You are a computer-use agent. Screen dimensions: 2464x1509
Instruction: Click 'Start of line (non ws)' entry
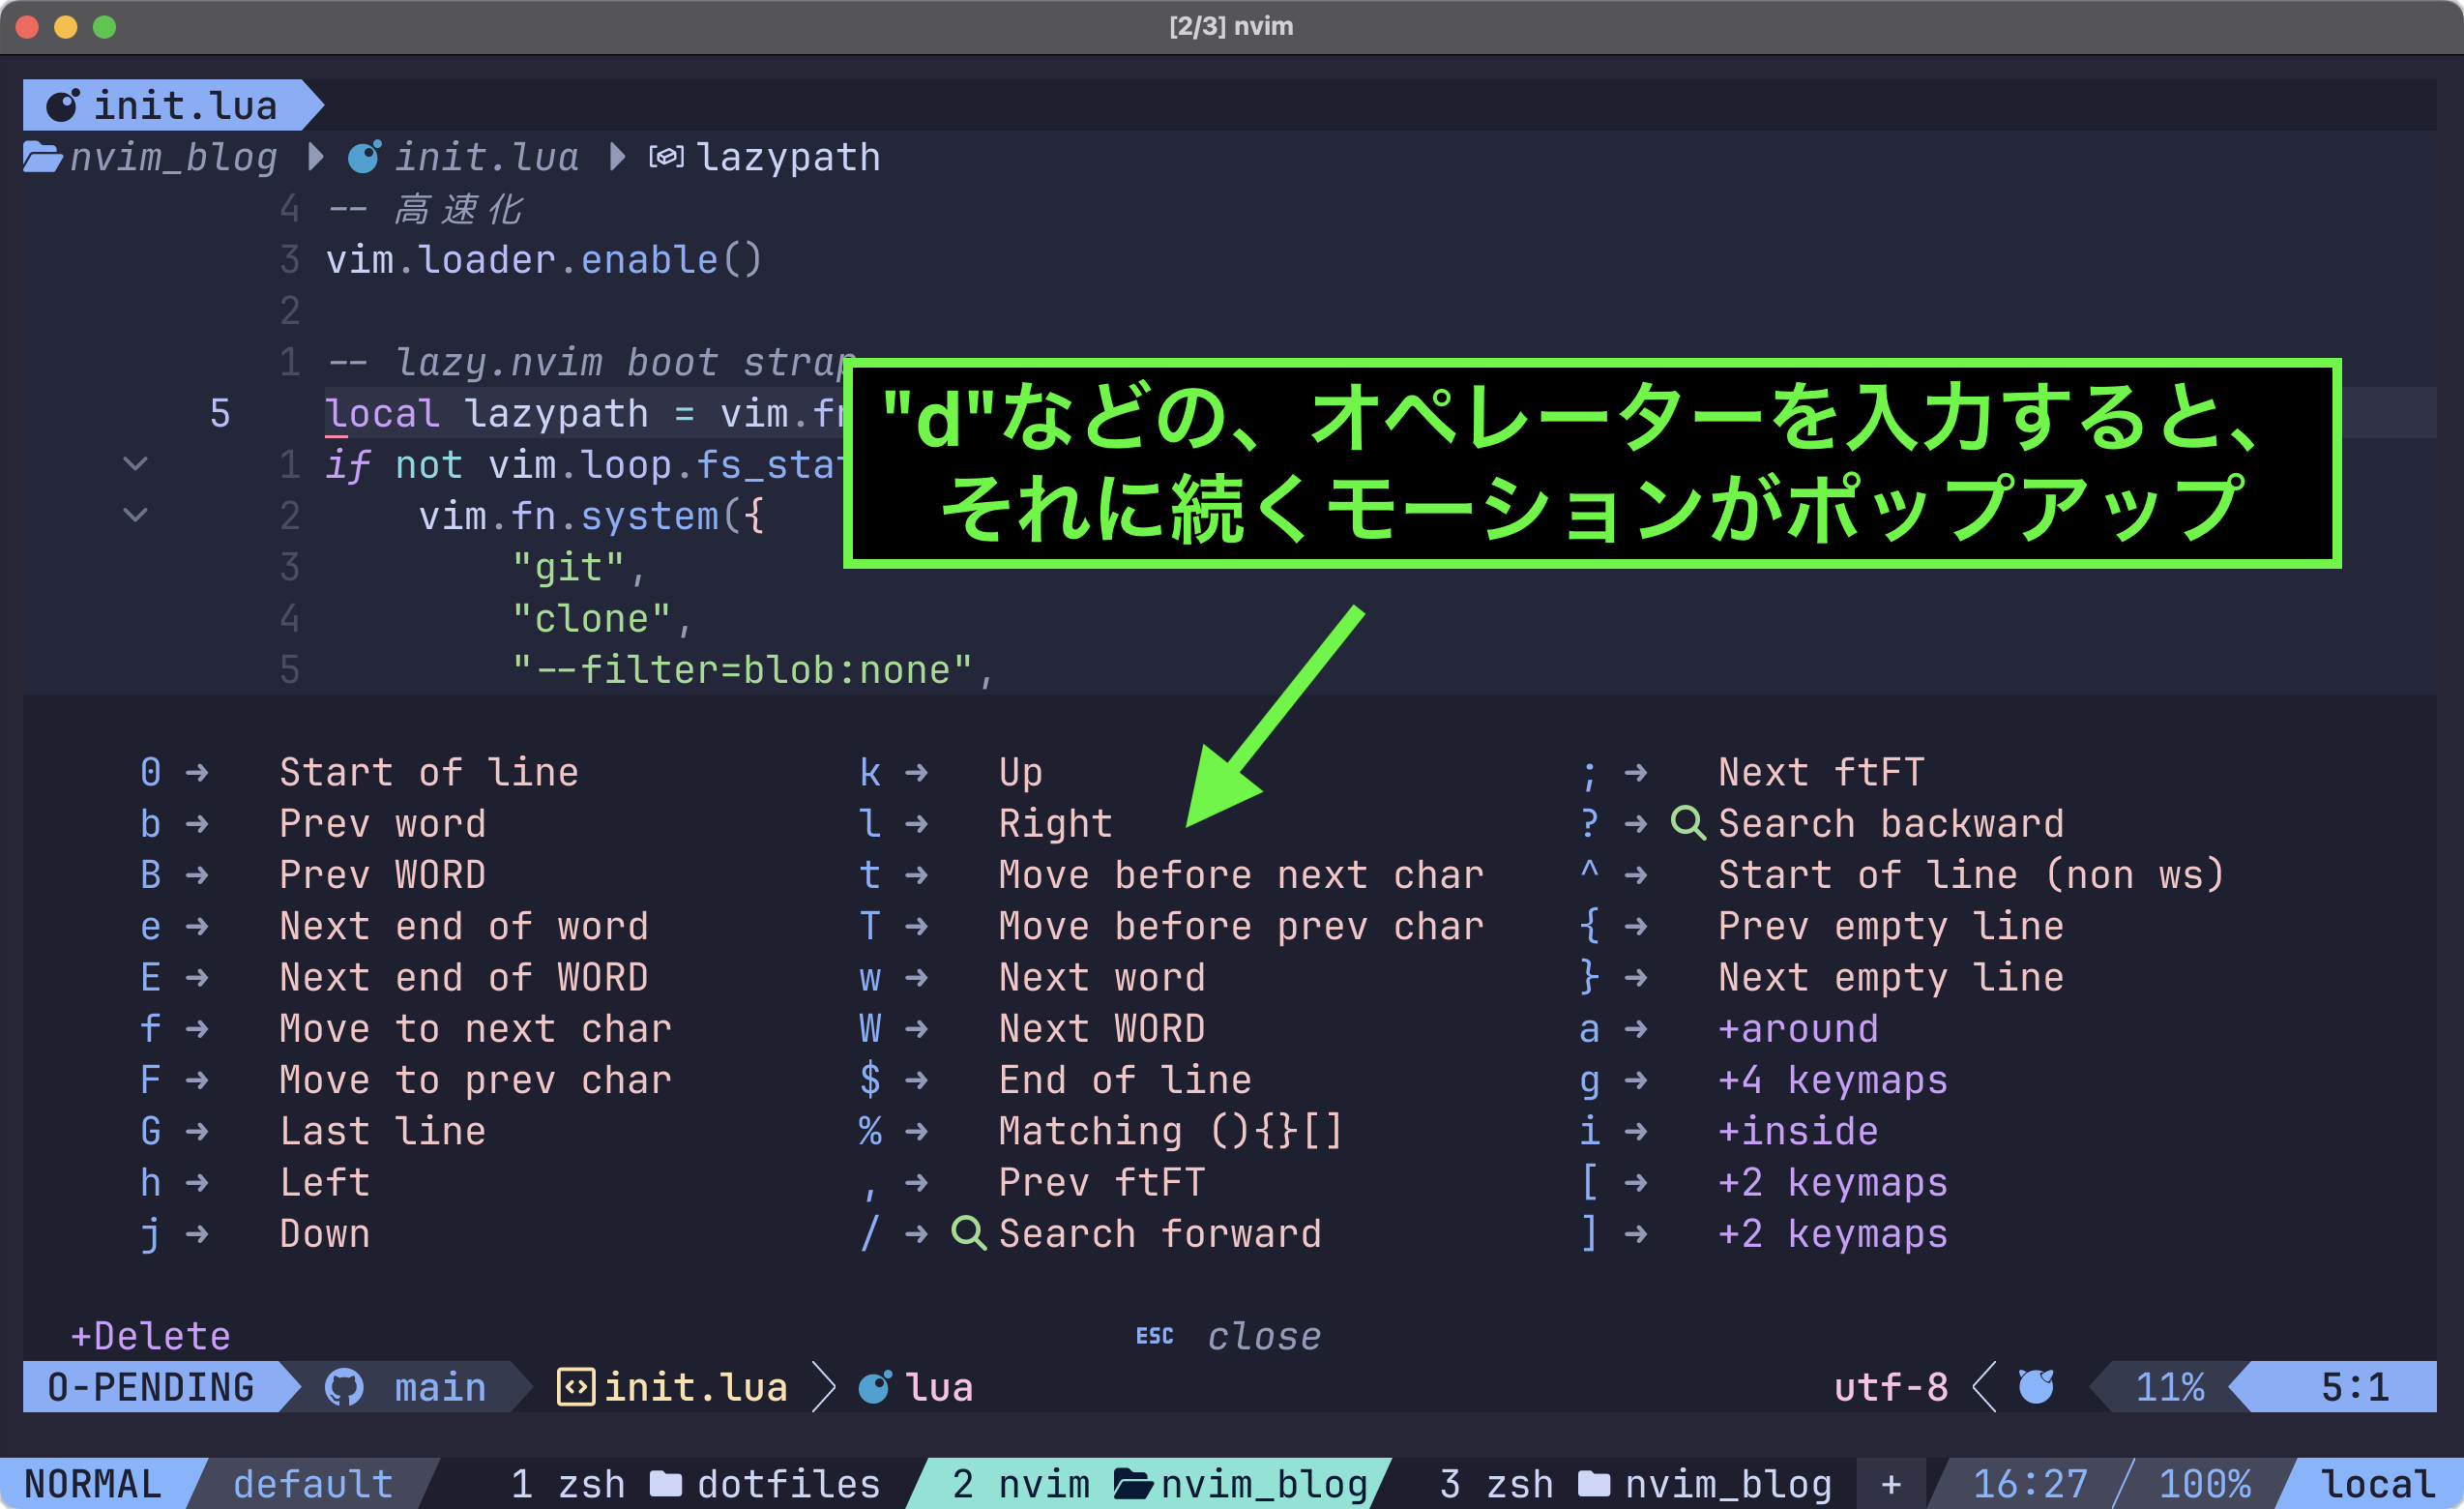(1971, 875)
